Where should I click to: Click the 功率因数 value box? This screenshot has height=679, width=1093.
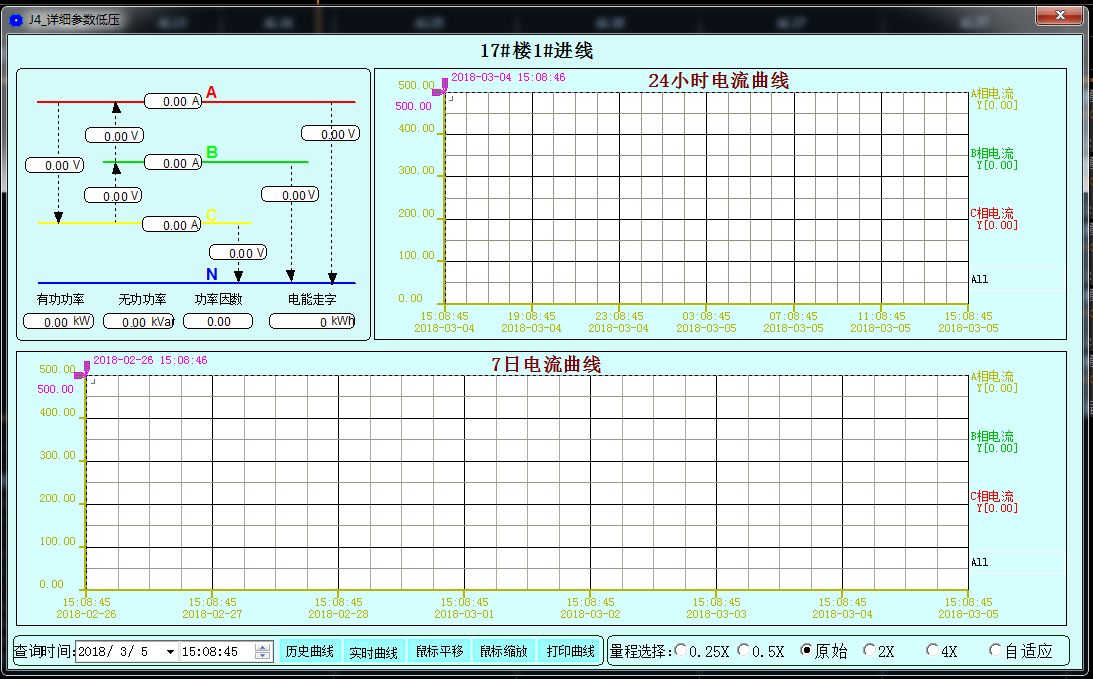click(217, 321)
